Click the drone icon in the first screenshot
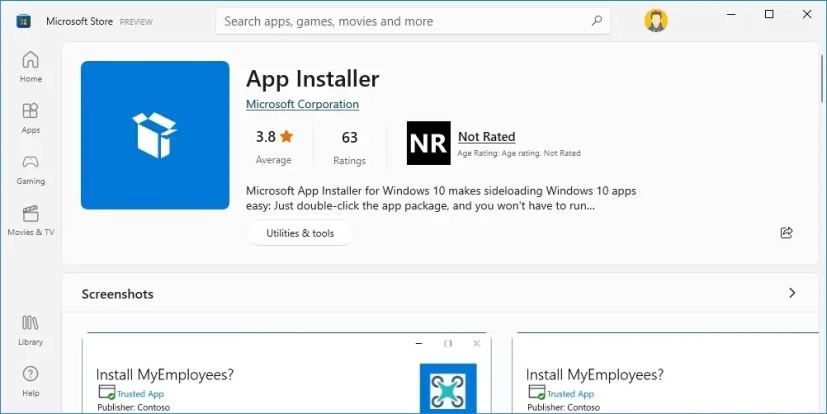The image size is (827, 414). 448,388
